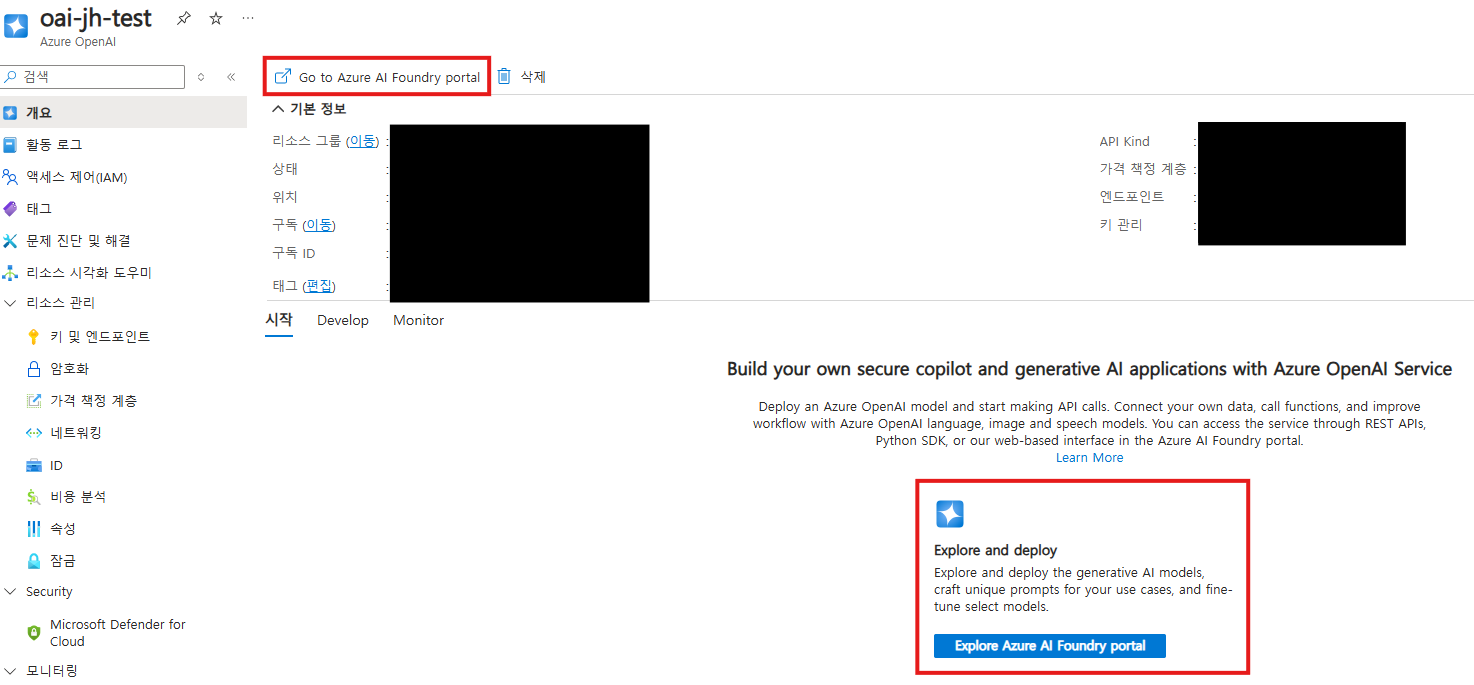
Task: Click the 삭제 delete button
Action: point(522,77)
